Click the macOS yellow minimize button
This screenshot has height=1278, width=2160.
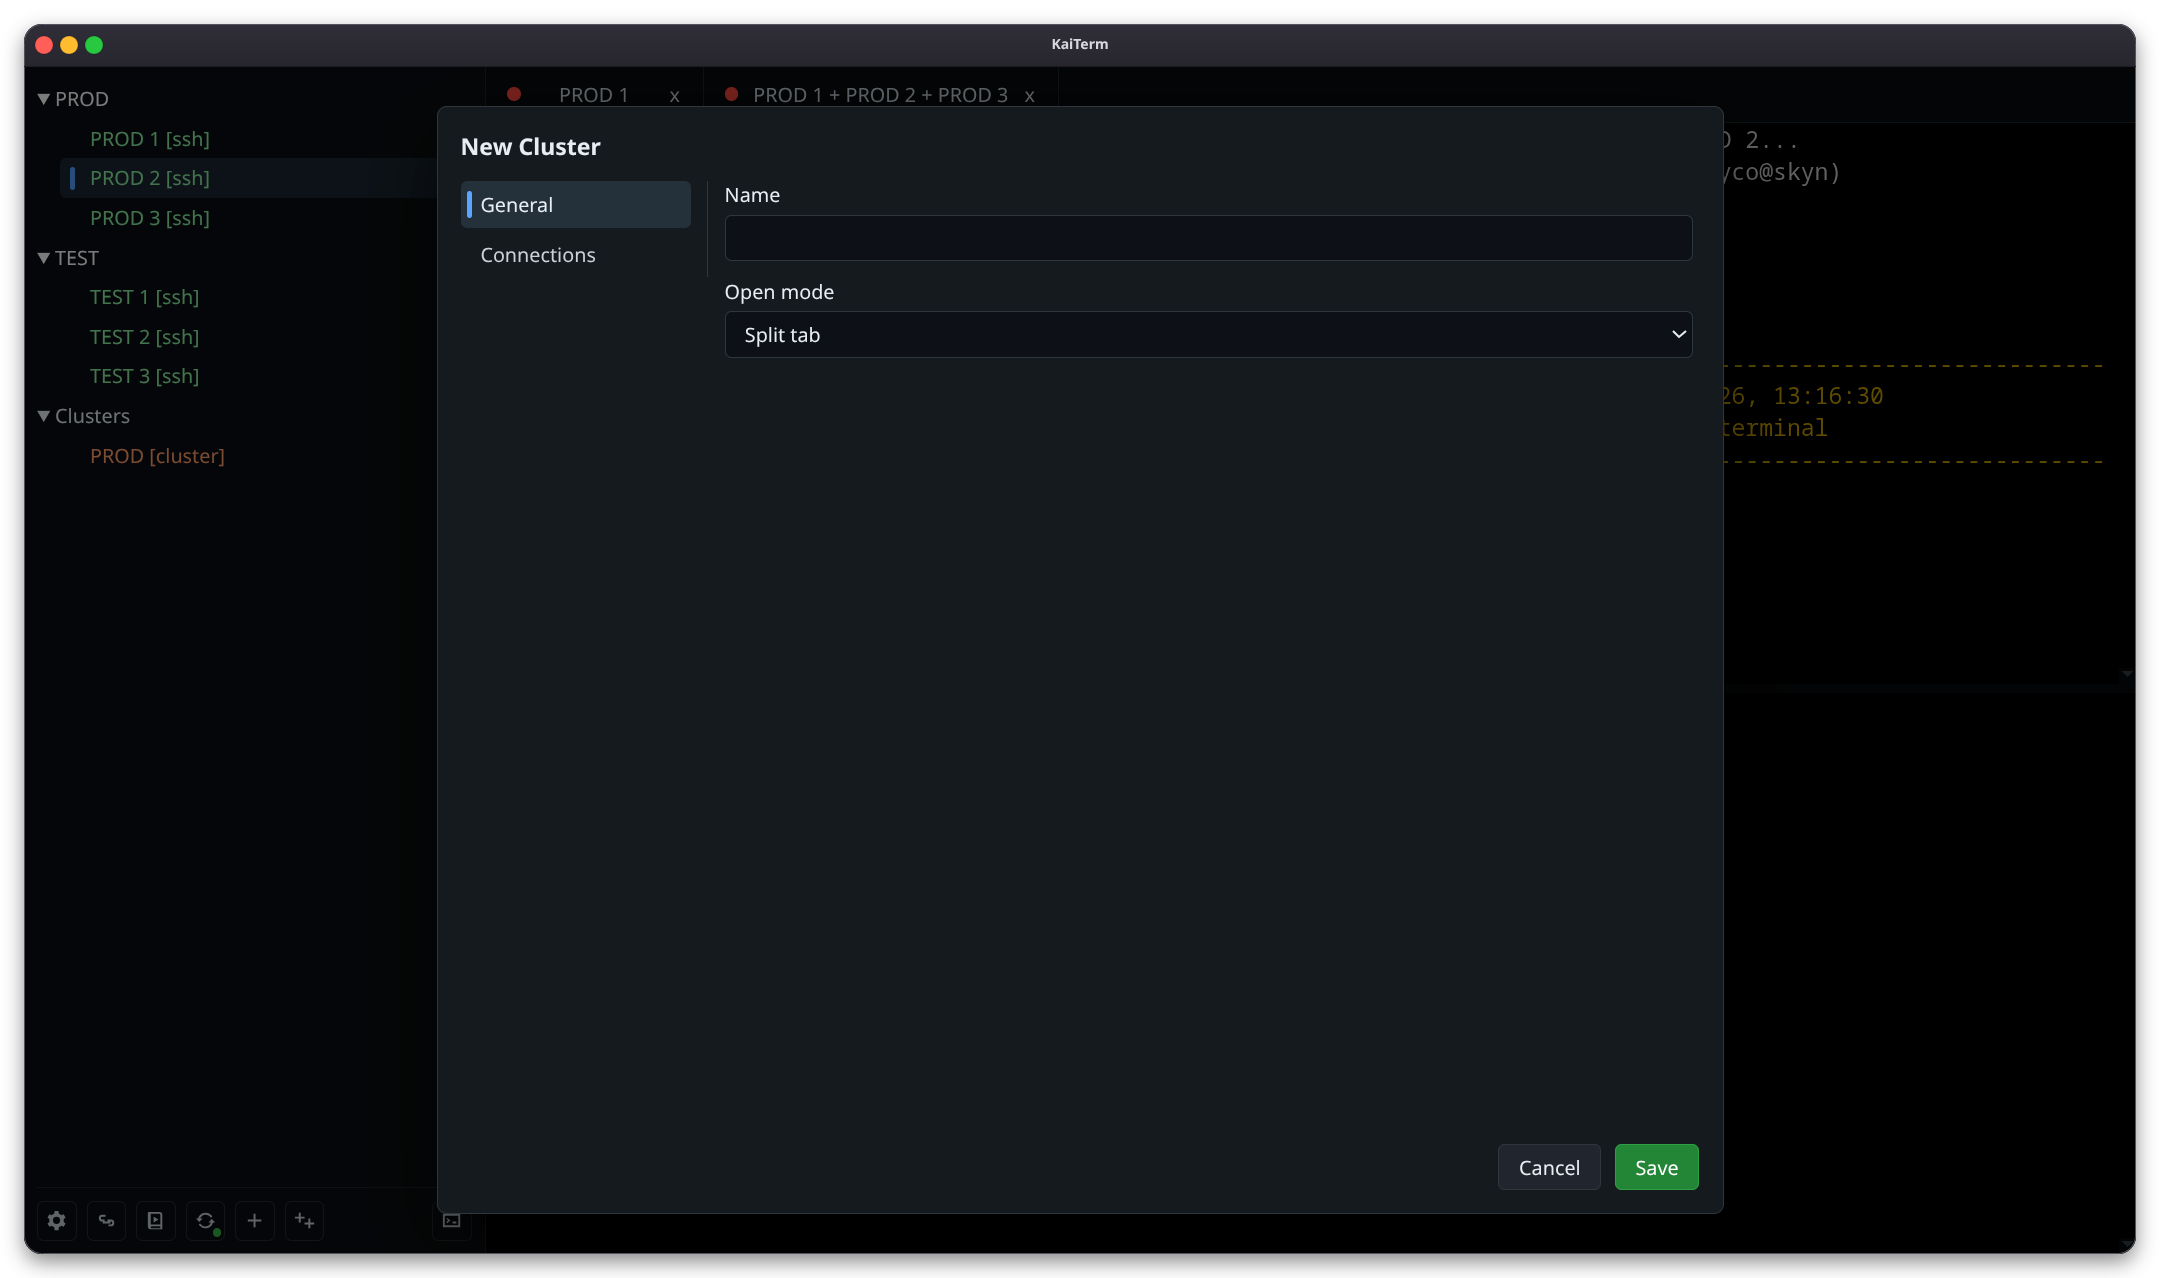click(69, 45)
